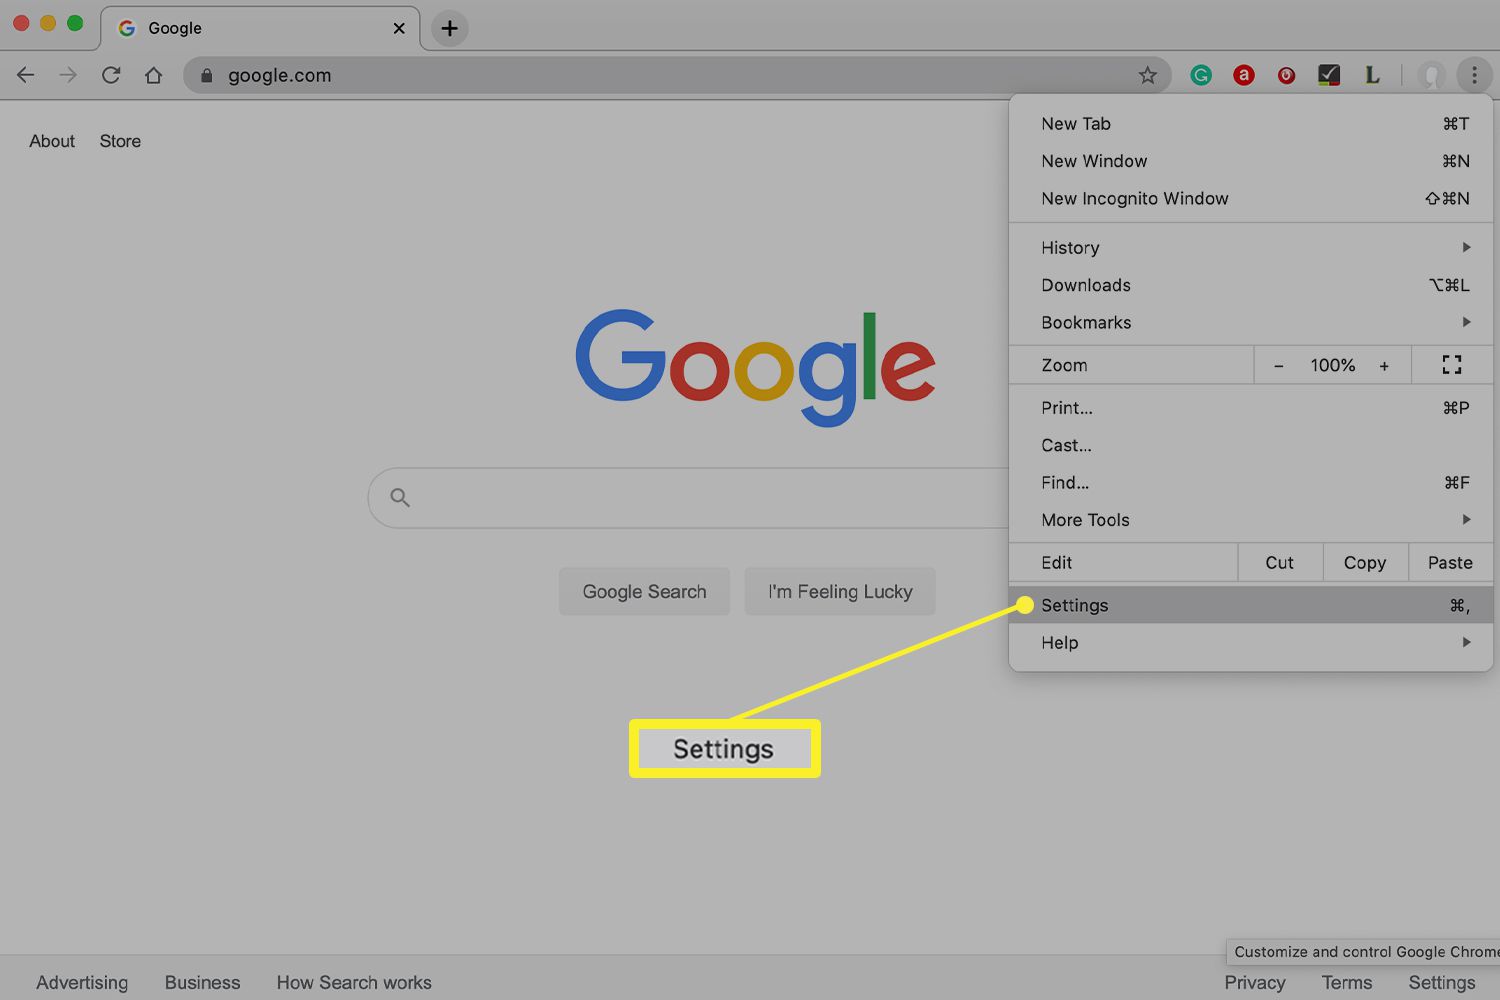Open the Grammarly extension icon

[x=1201, y=75]
